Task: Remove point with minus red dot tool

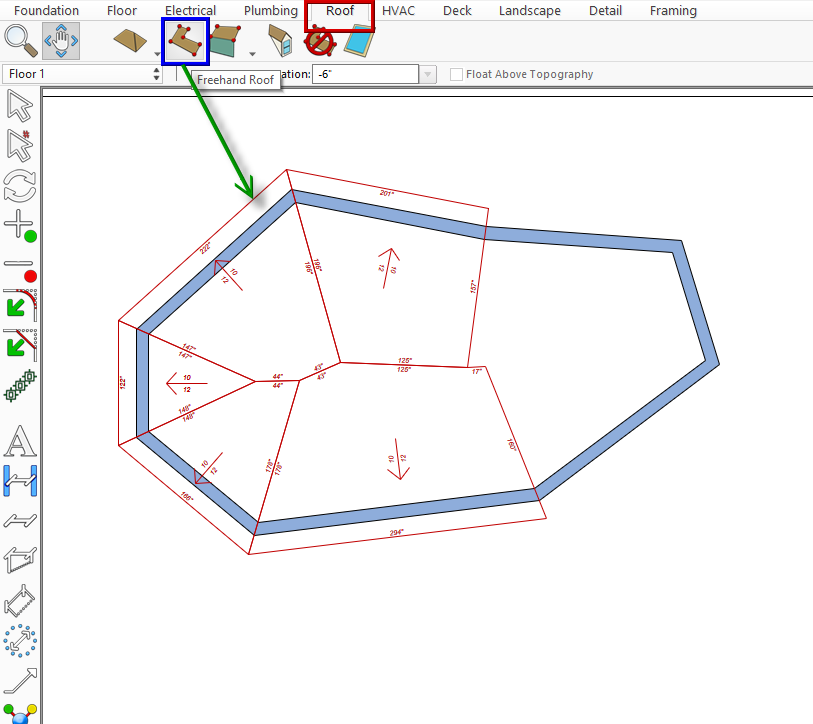Action: click(x=20, y=270)
